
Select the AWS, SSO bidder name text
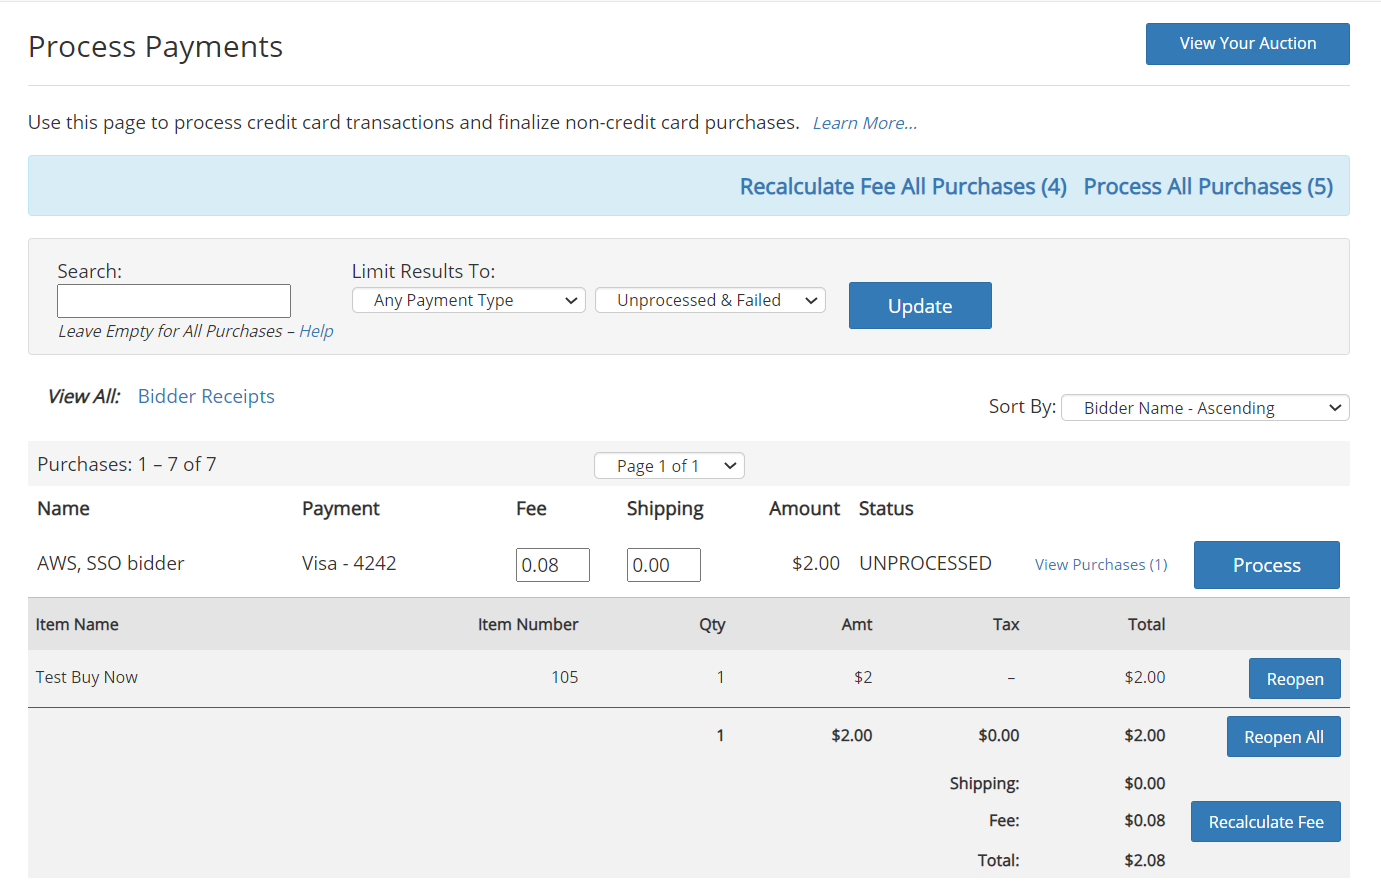click(111, 564)
